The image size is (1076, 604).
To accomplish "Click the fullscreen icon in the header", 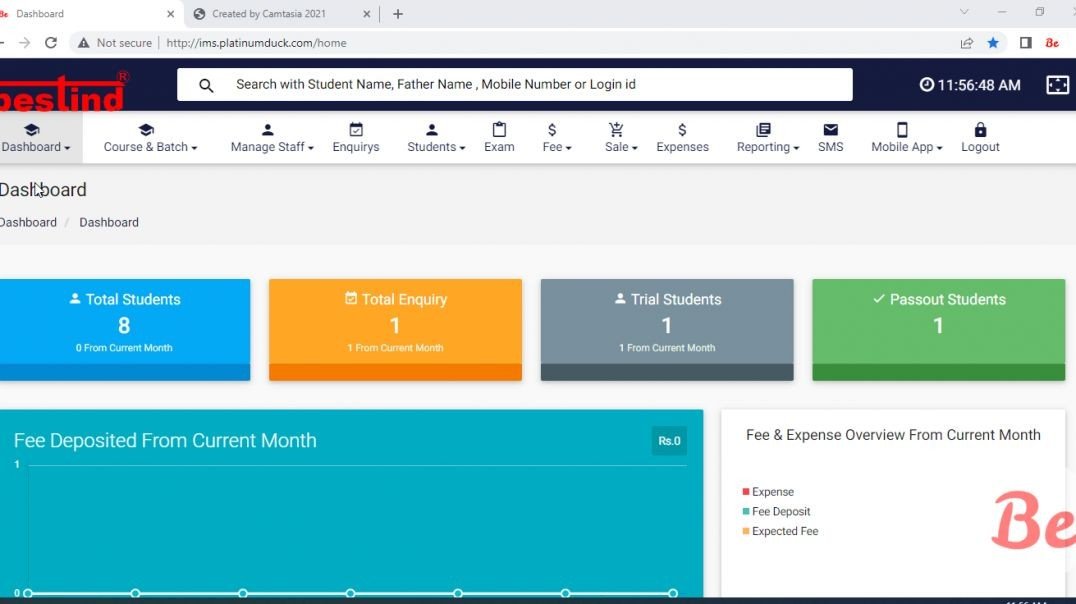I will pyautogui.click(x=1058, y=86).
